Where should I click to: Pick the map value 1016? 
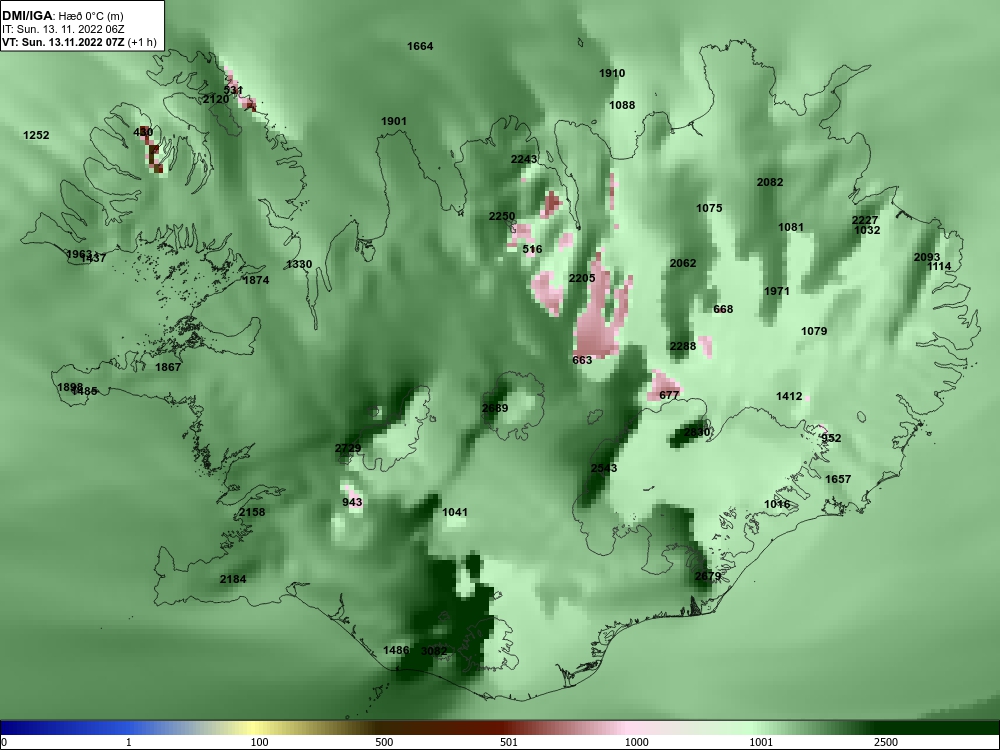pos(777,504)
